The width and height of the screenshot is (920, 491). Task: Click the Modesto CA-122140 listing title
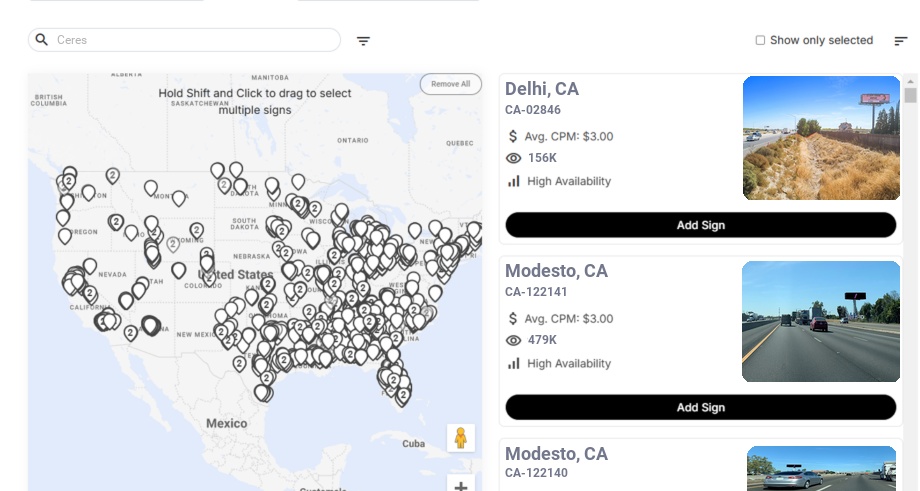556,454
